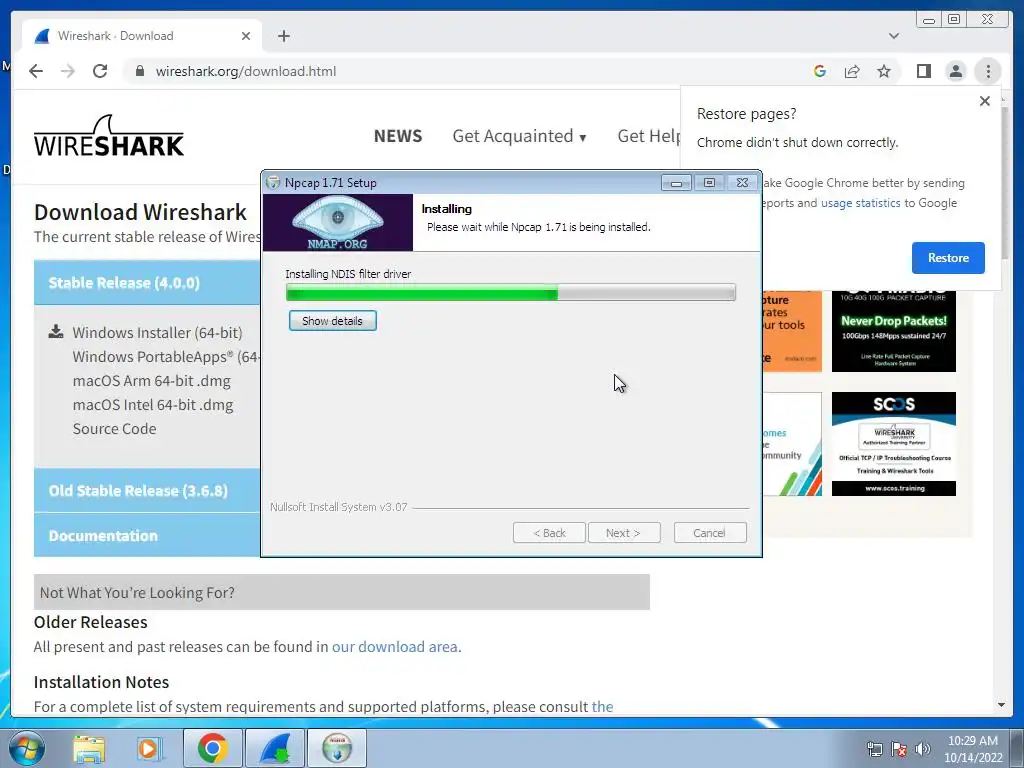
Task: Open the Never Drop Packets ad
Action: [893, 332]
